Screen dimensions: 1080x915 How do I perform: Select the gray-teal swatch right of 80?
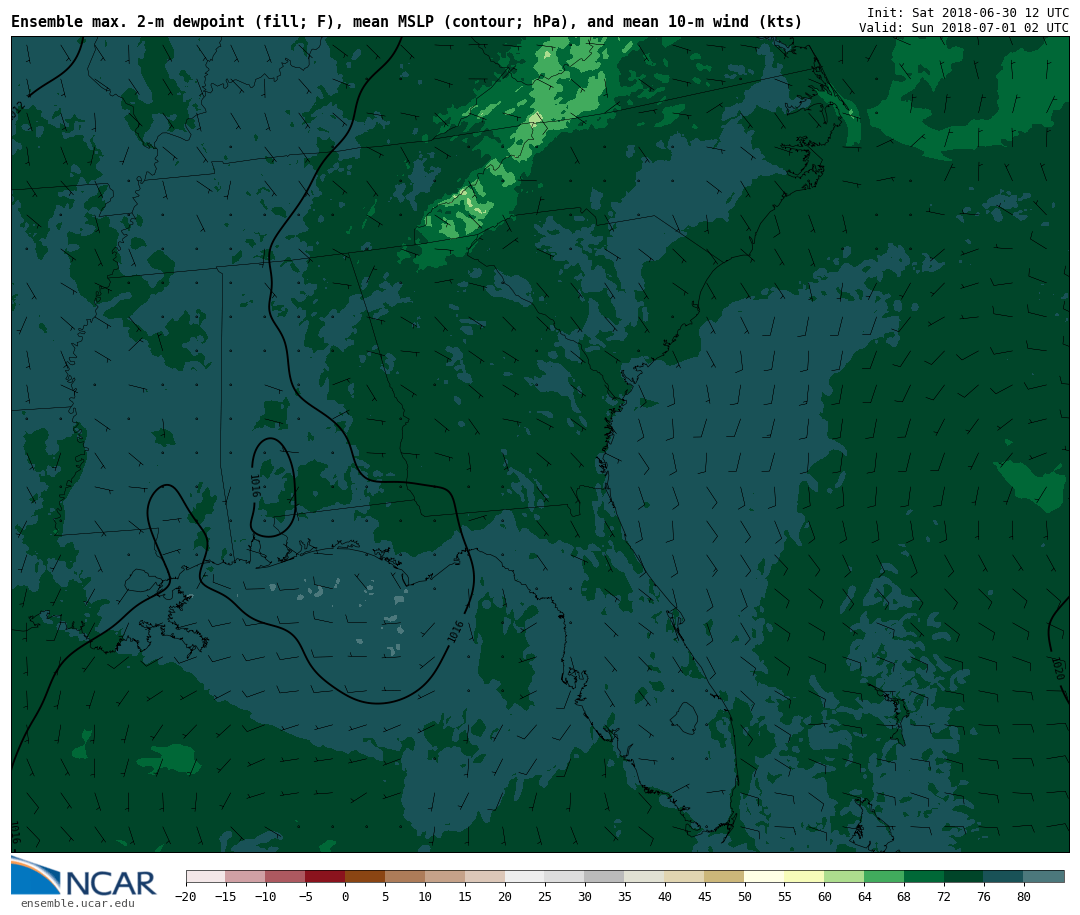click(1044, 877)
